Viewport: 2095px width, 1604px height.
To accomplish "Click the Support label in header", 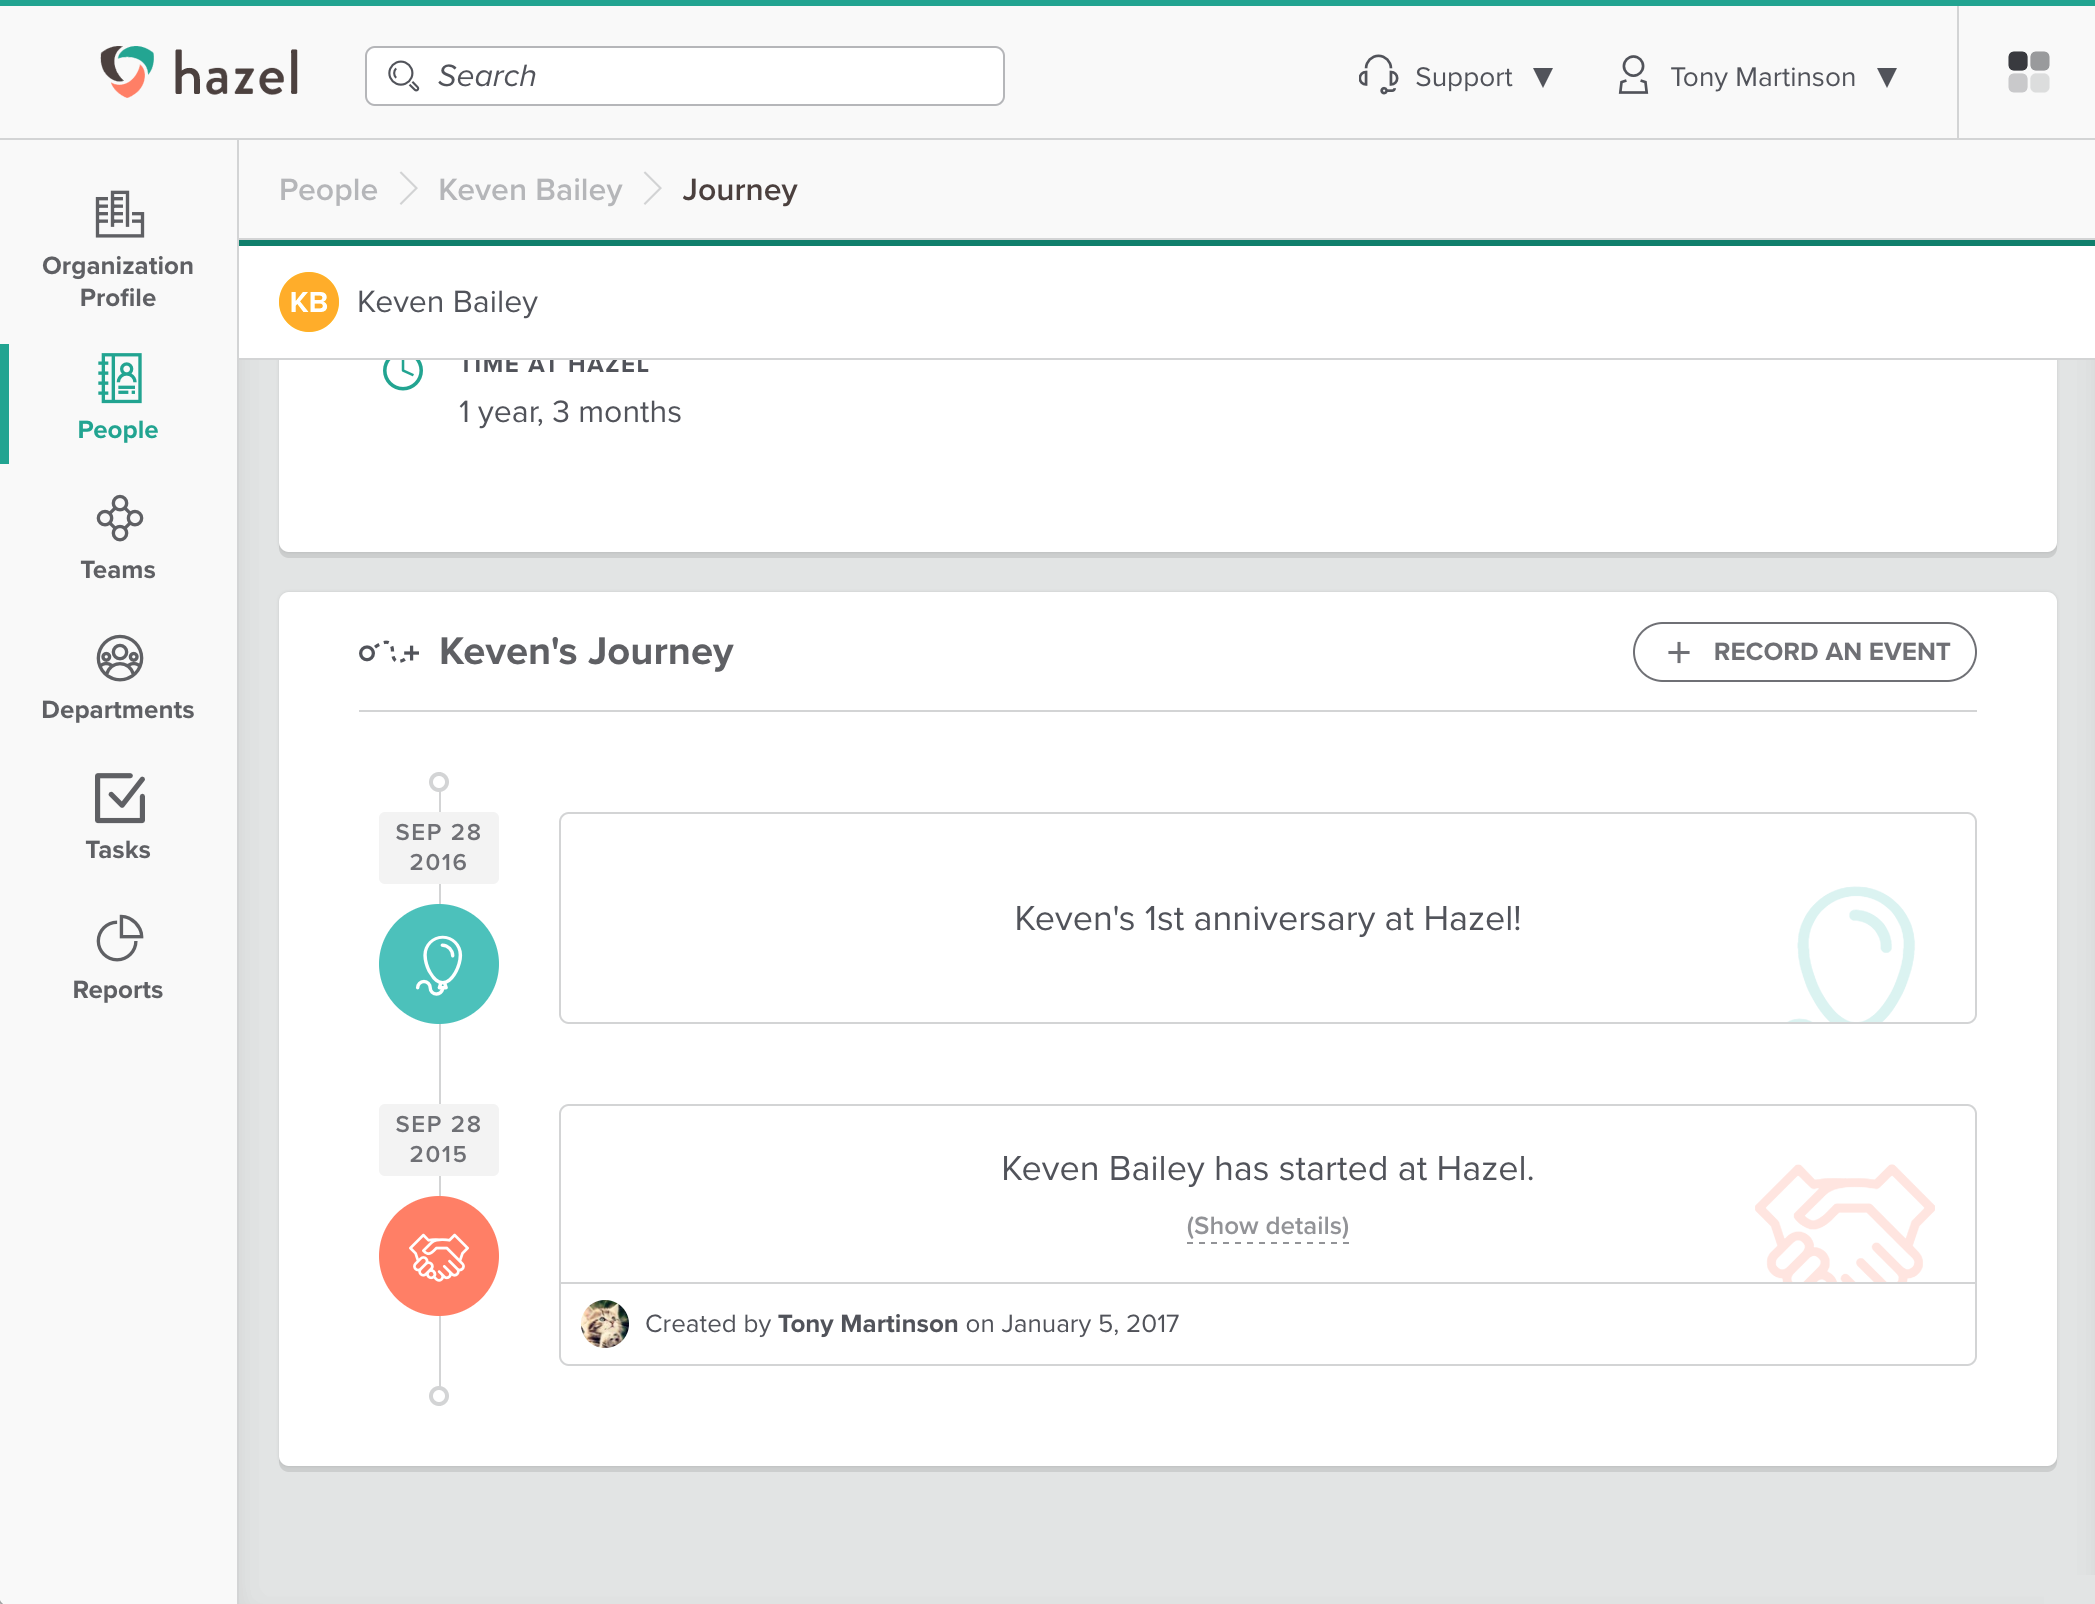I will tap(1463, 77).
